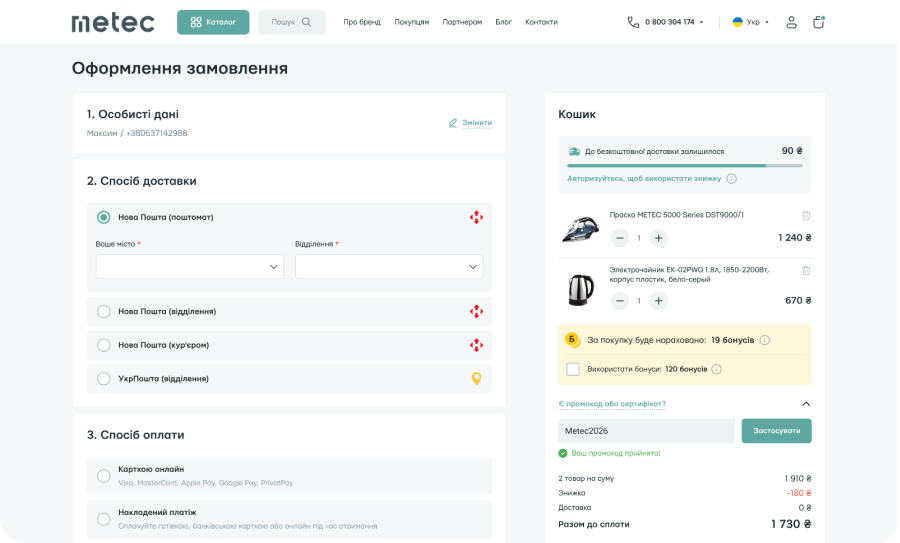Image resolution: width=900 pixels, height=543 pixels.
Task: Click the free delivery progress bar
Action: pyautogui.click(x=685, y=165)
